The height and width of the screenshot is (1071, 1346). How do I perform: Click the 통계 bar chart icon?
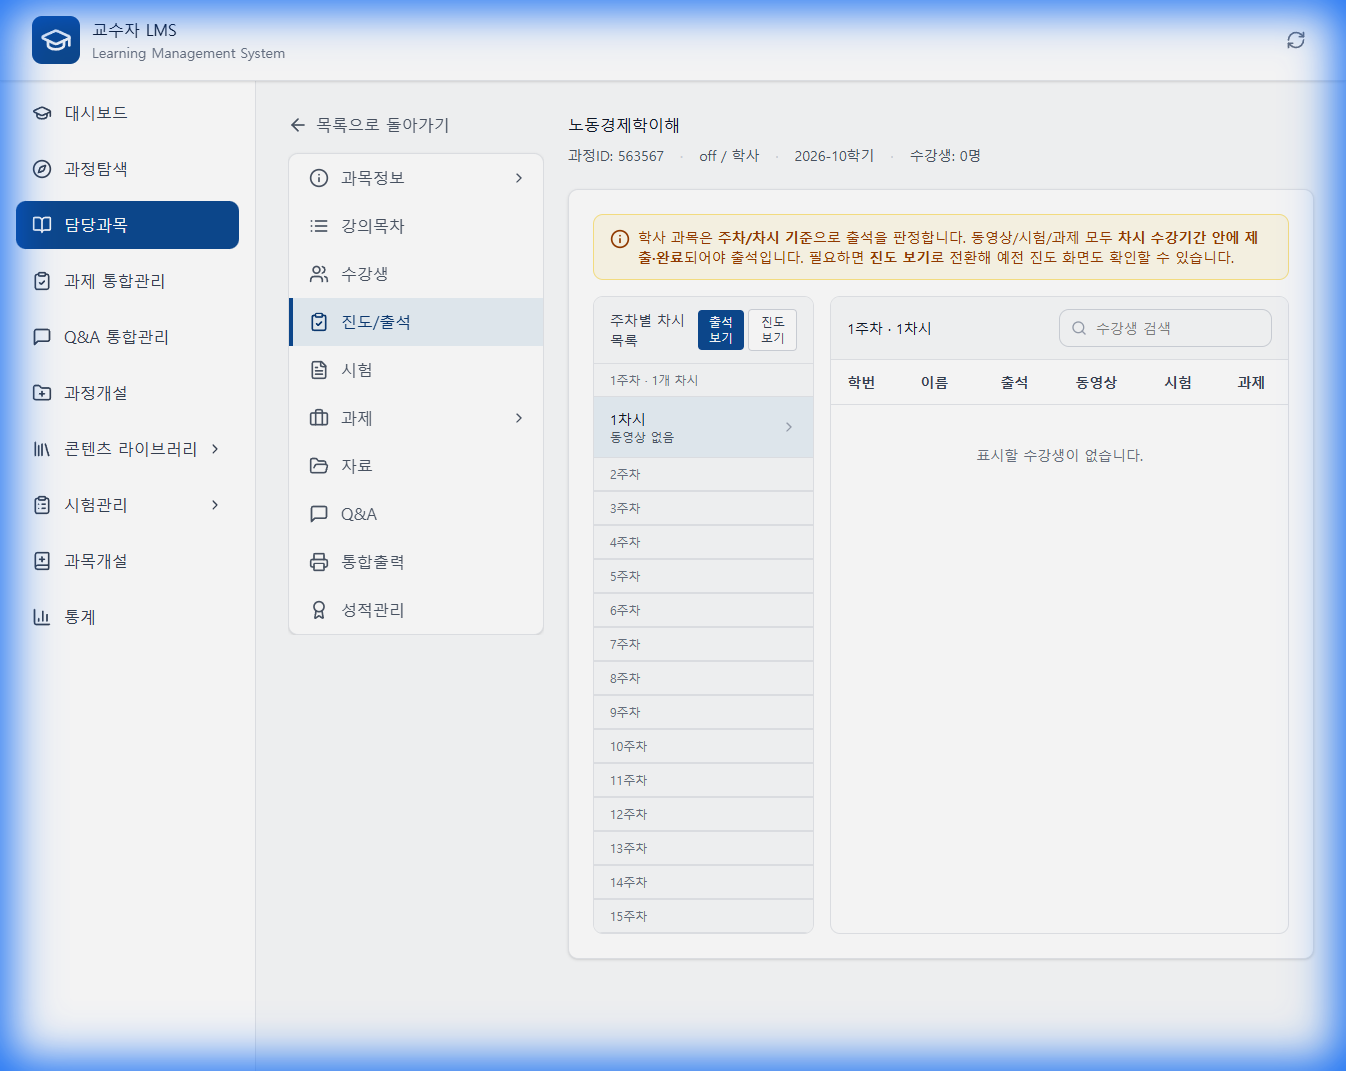pos(41,617)
